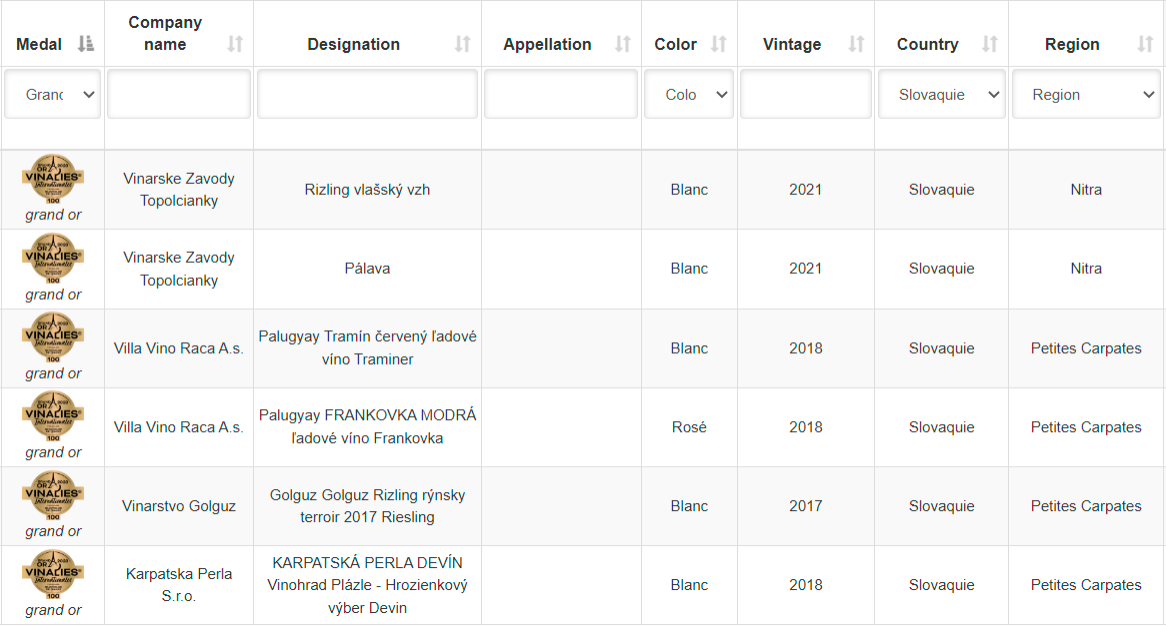Image resolution: width=1166 pixels, height=627 pixels.
Task: Click medal badge in Palugyay Tramín row
Action: pos(53,337)
